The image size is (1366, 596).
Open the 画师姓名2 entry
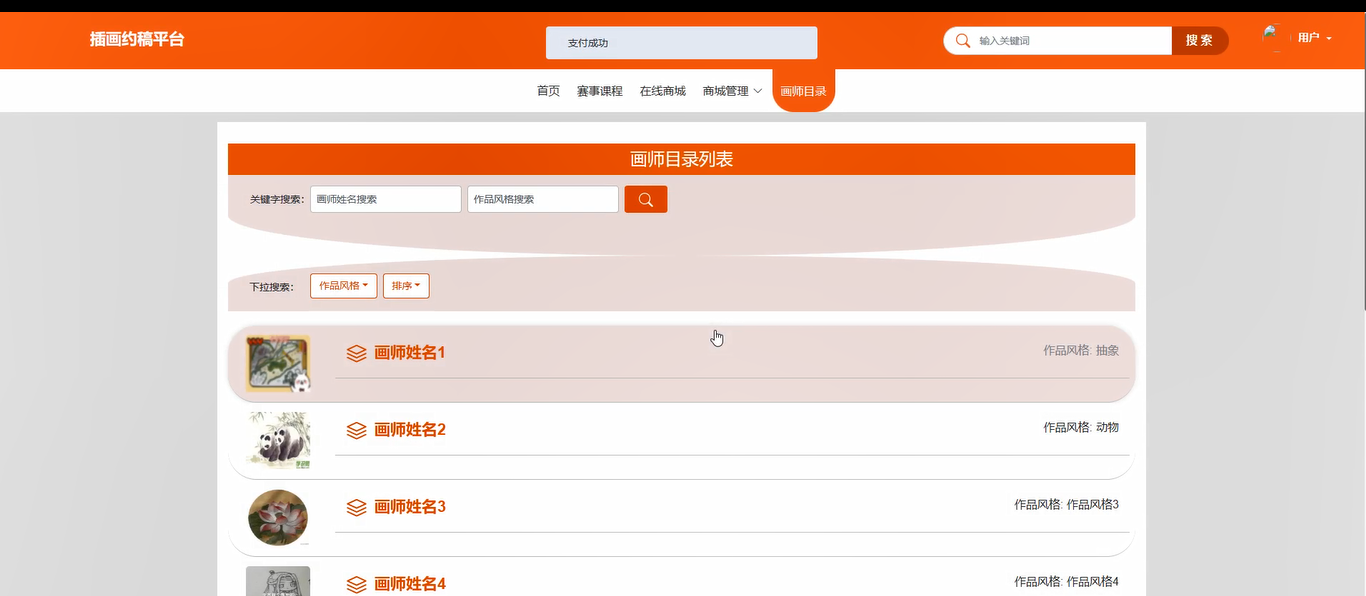tap(410, 430)
